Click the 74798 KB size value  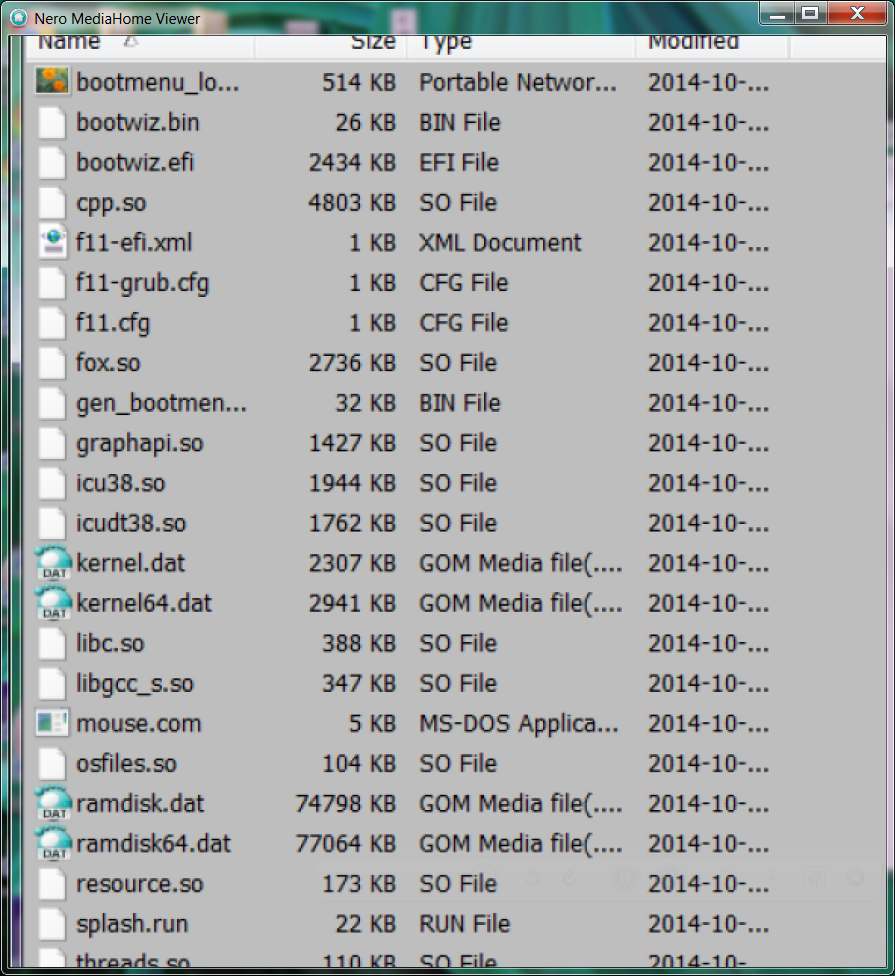(x=345, y=804)
